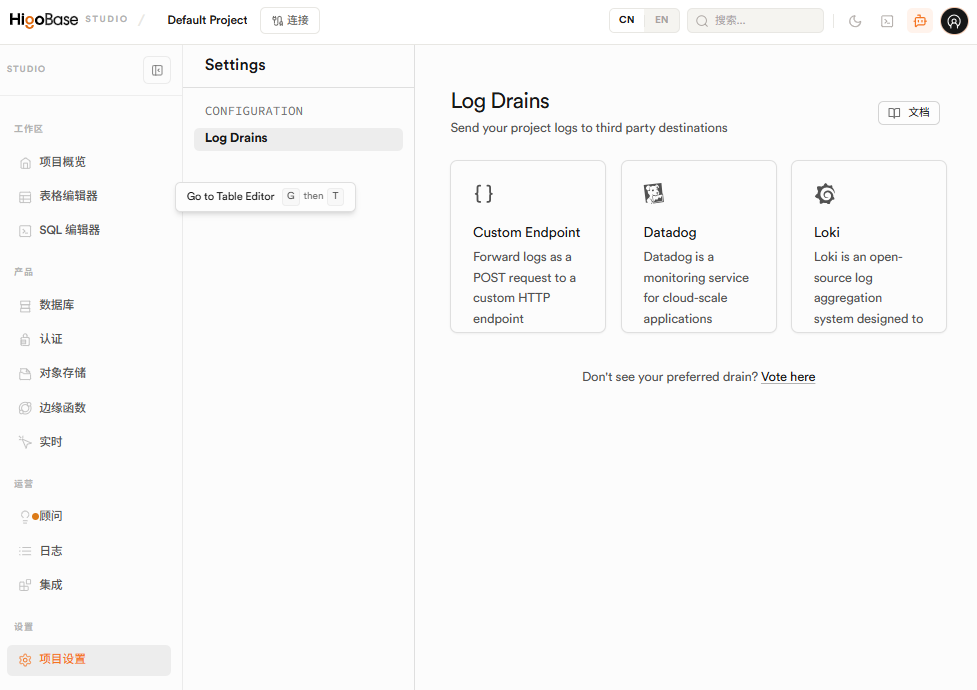Click the Log Drains page heading

point(500,101)
